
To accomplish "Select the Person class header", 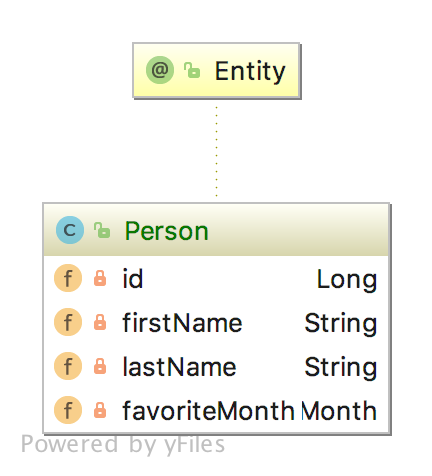I will tap(216, 230).
